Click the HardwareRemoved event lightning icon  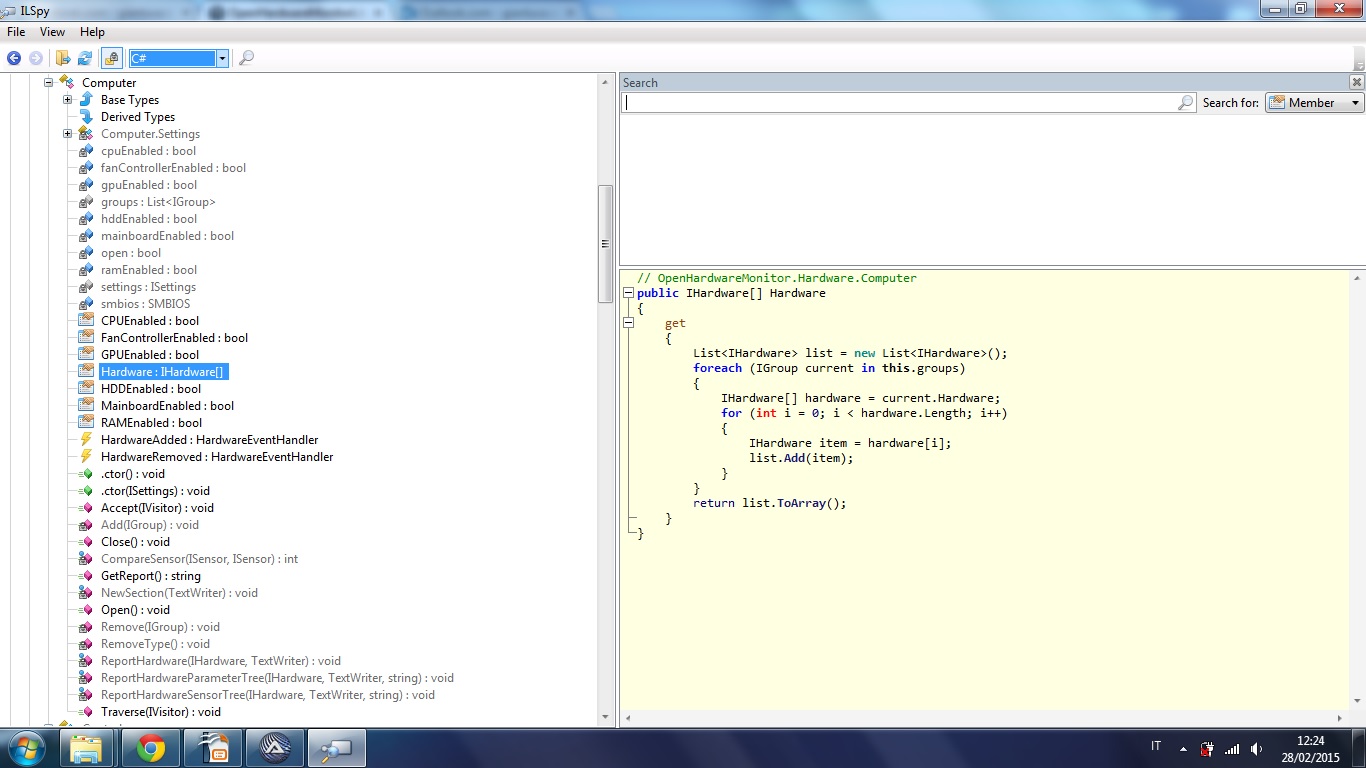[86, 457]
